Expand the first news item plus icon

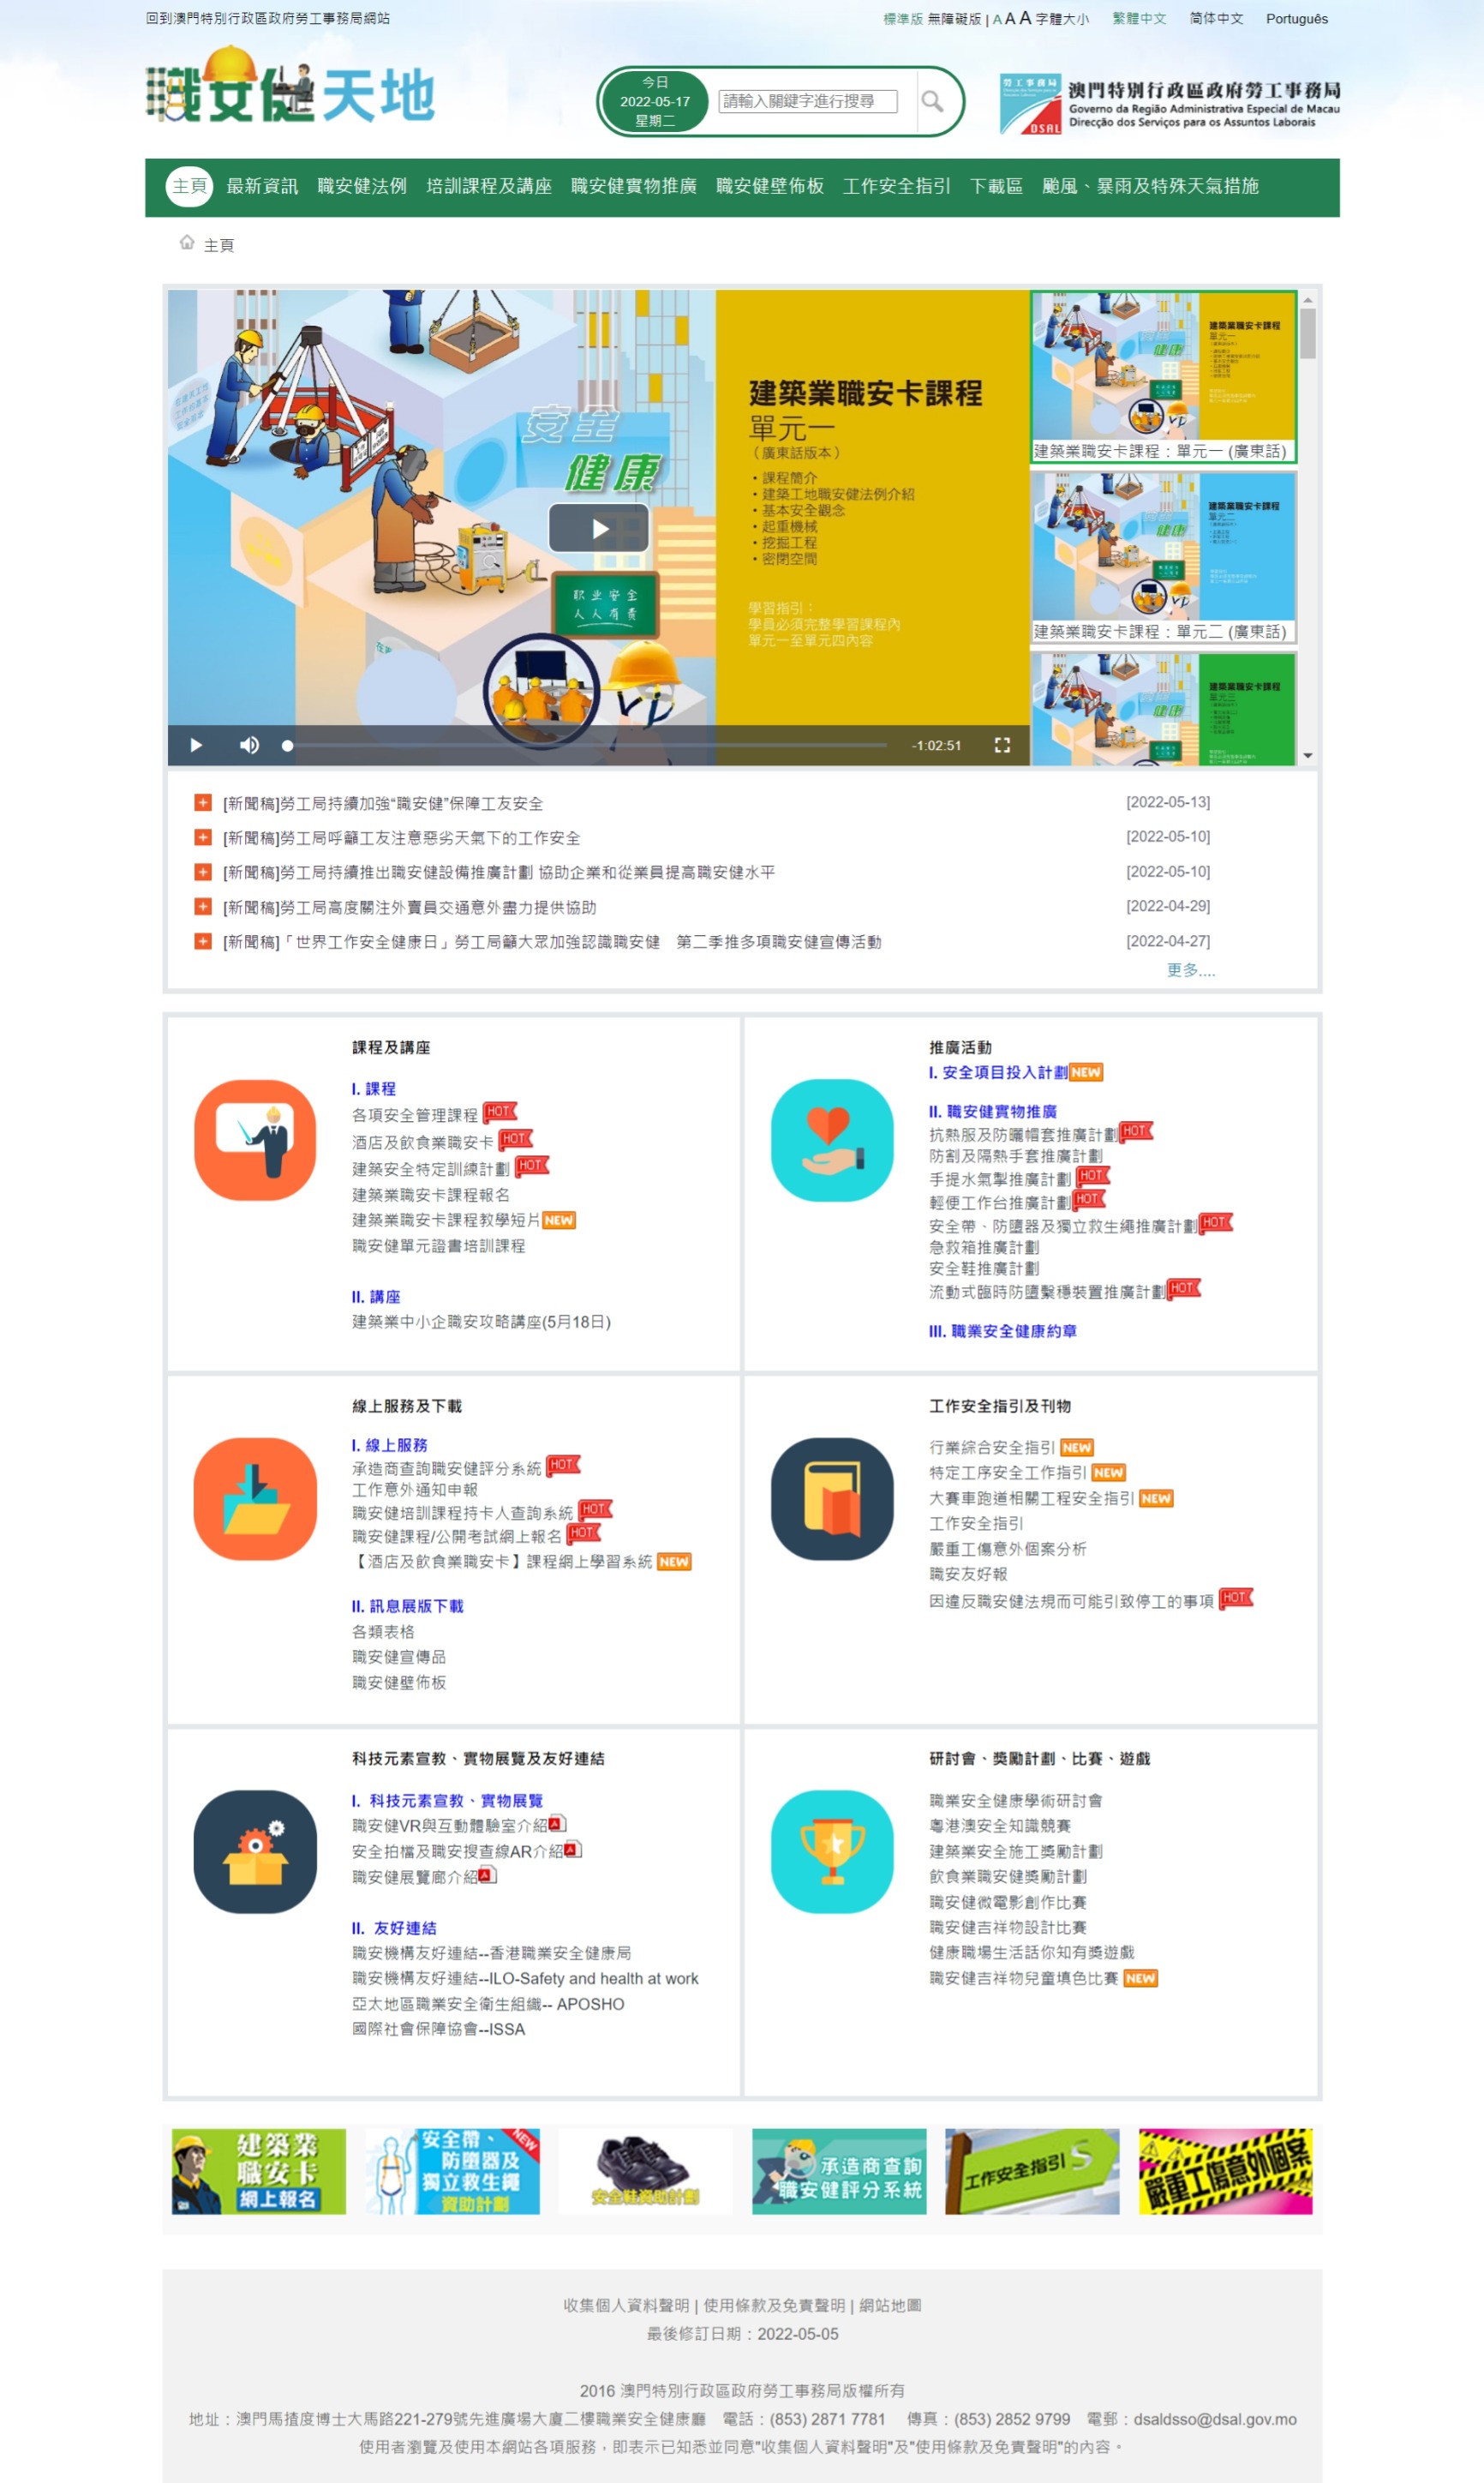point(203,803)
